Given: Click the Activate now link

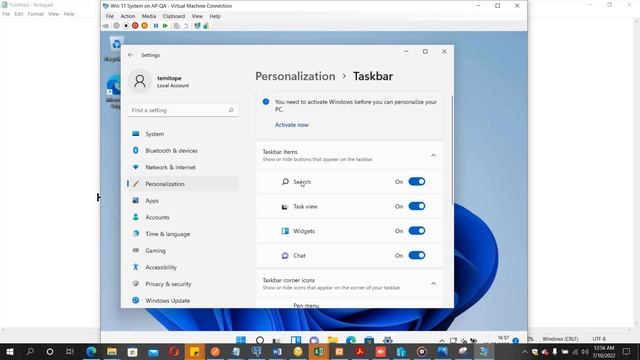Looking at the screenshot, I should pyautogui.click(x=291, y=125).
